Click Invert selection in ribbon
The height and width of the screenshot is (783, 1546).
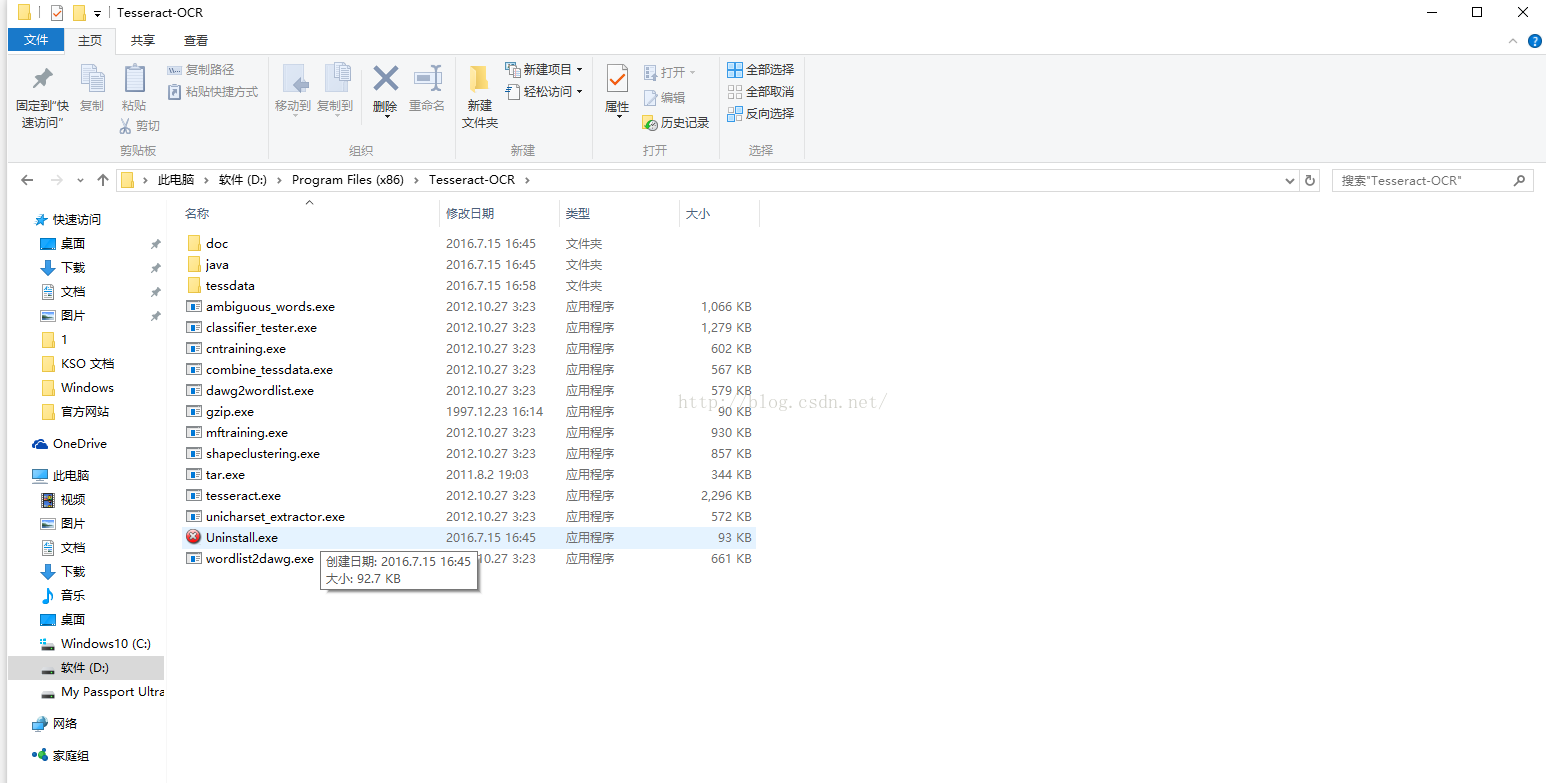click(760, 114)
